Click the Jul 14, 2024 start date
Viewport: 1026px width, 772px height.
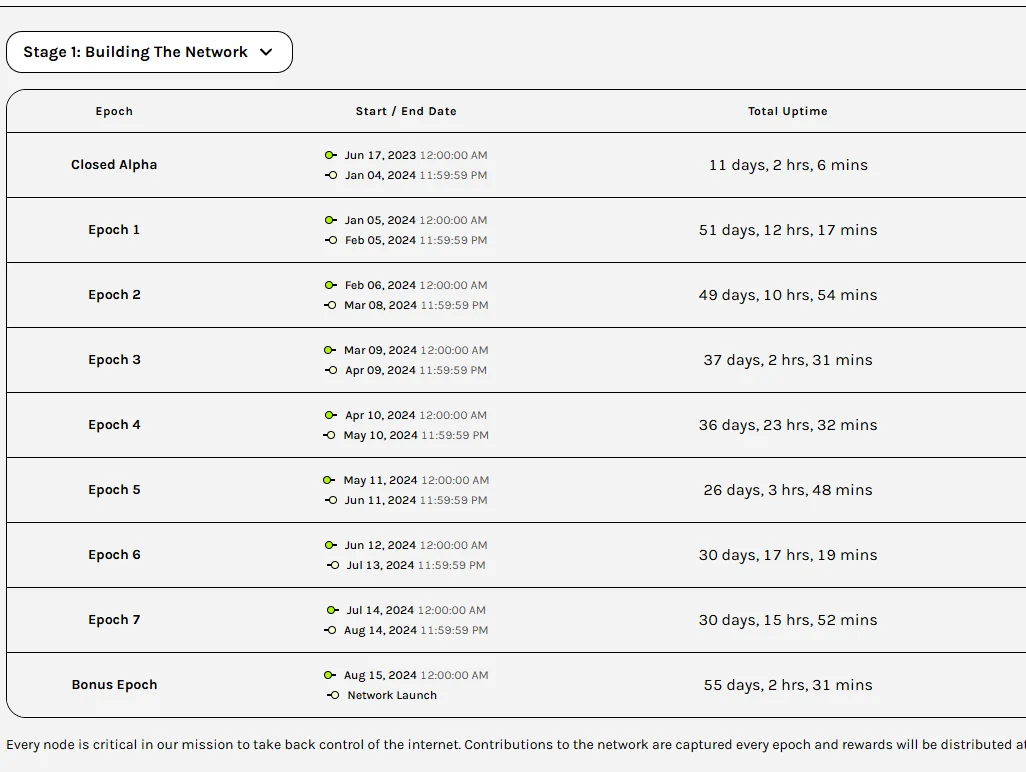pyautogui.click(x=380, y=610)
